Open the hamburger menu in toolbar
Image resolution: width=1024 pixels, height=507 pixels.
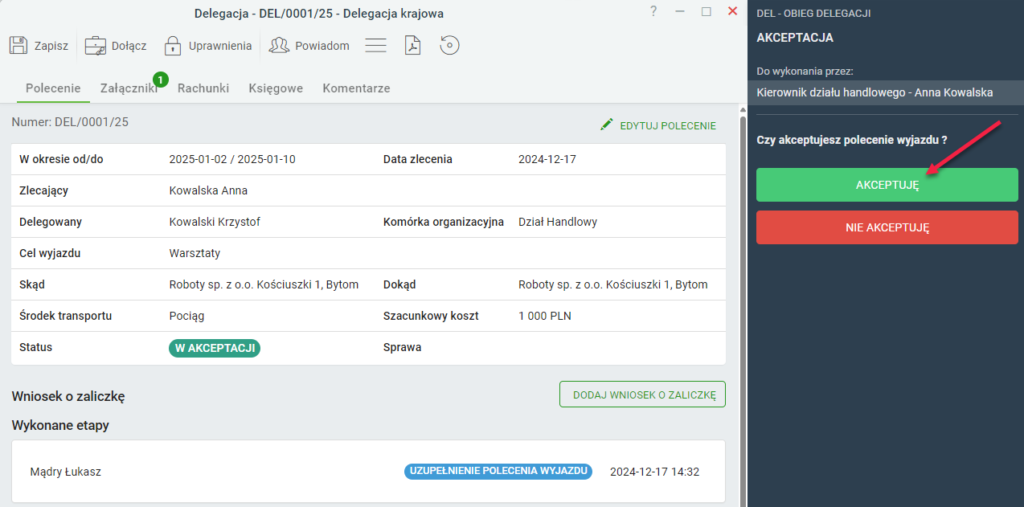pos(376,46)
